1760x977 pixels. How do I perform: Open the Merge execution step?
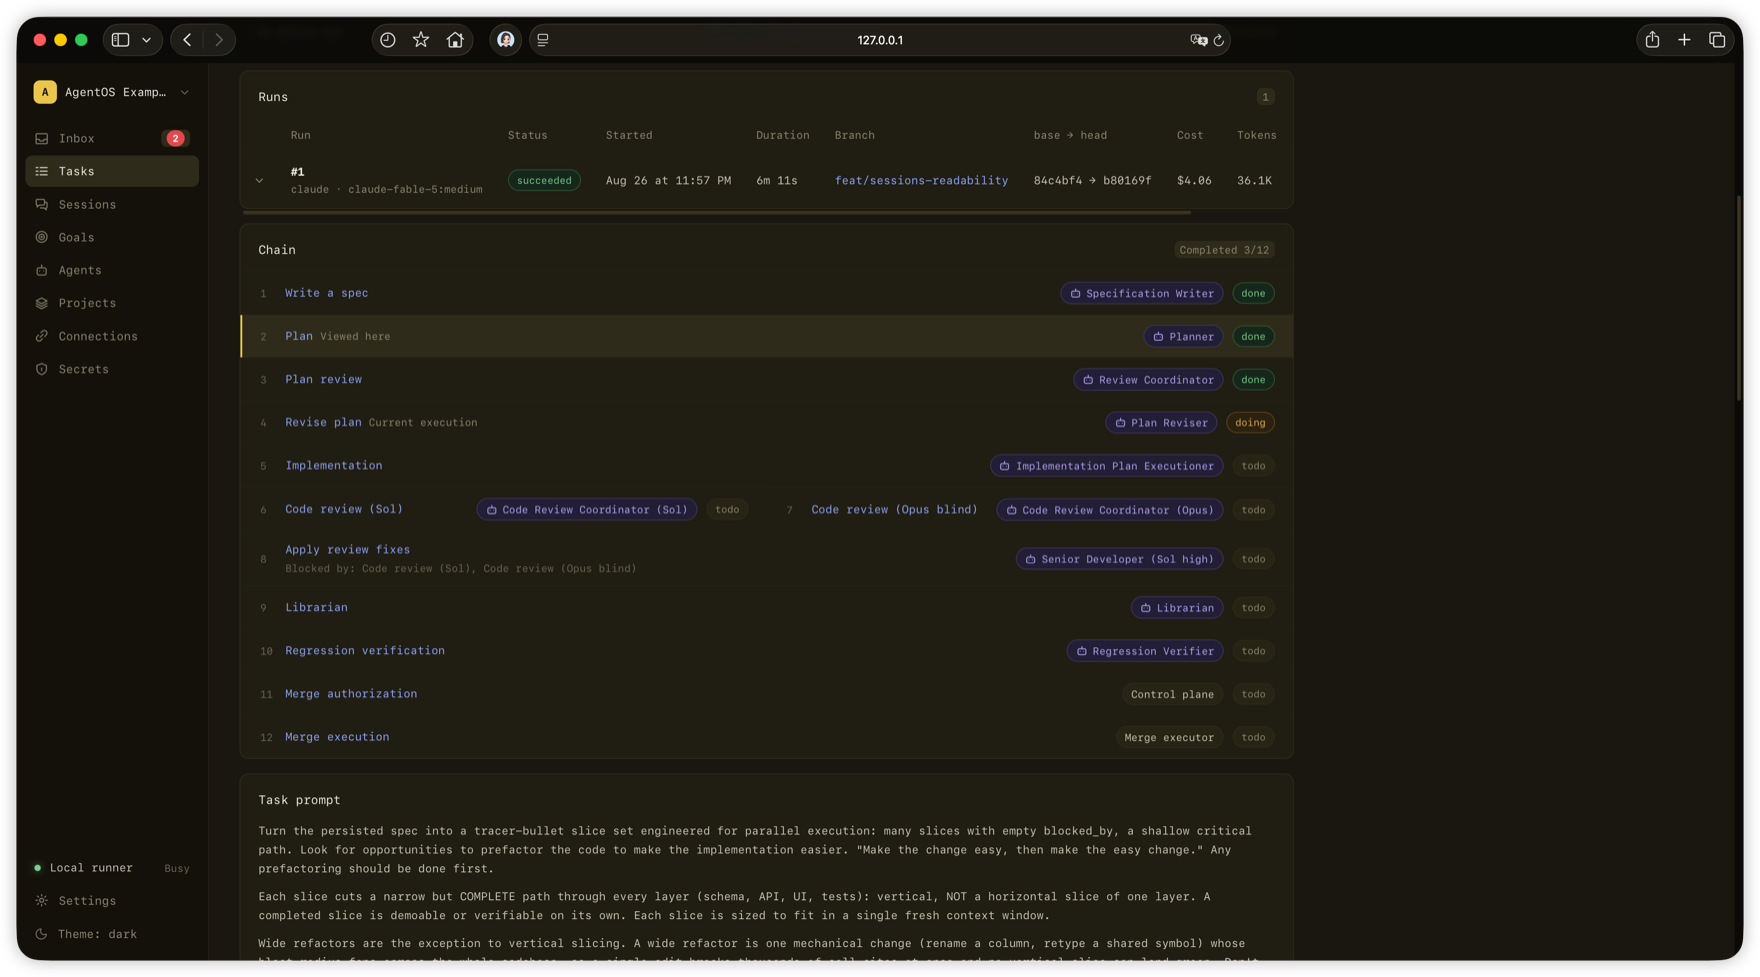pos(337,737)
